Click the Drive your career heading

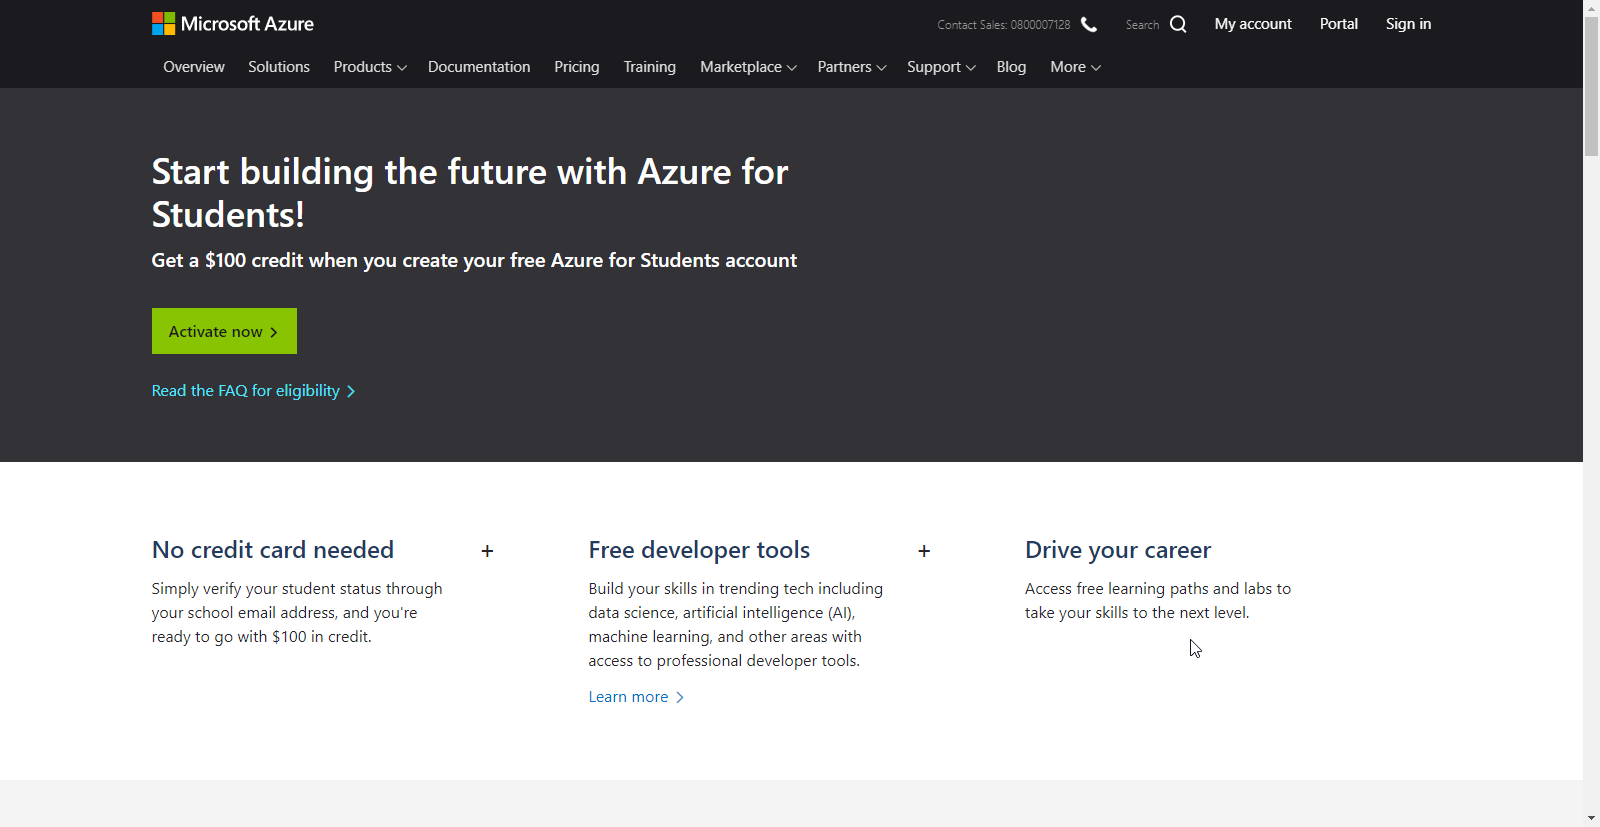pos(1118,550)
